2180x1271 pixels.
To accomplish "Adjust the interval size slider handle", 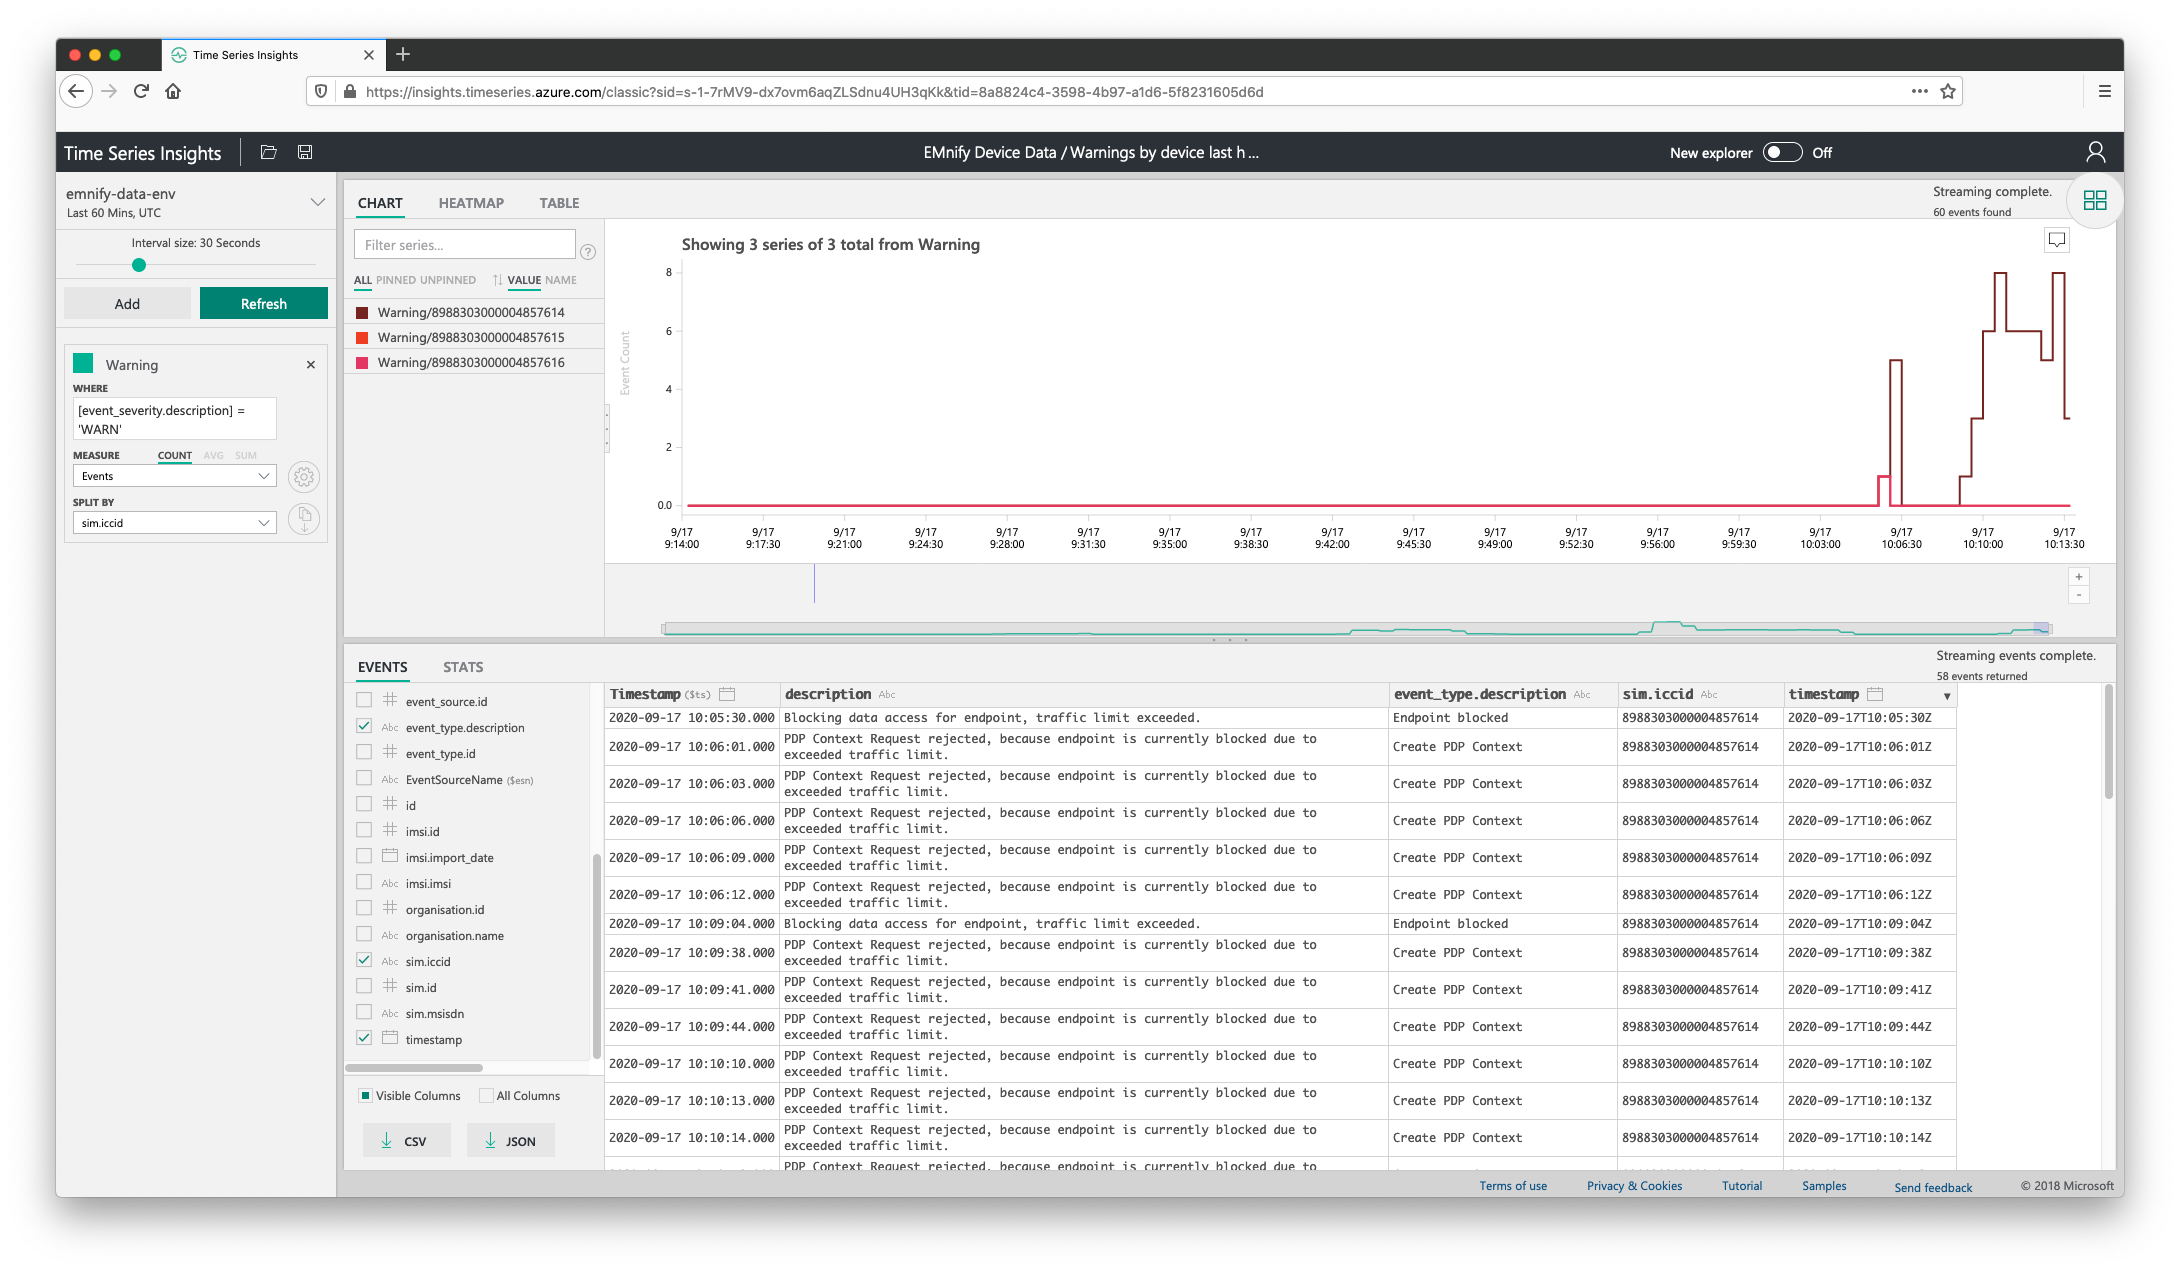I will click(139, 265).
